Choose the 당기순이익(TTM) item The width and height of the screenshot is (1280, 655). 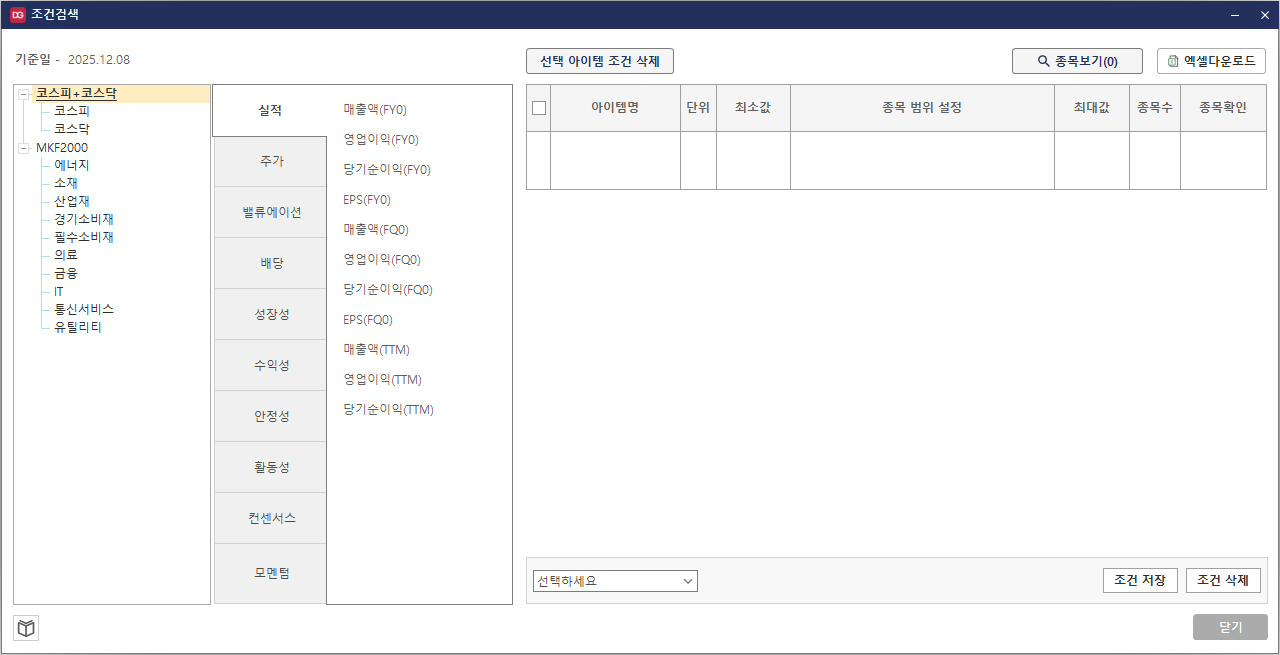[x=388, y=410]
